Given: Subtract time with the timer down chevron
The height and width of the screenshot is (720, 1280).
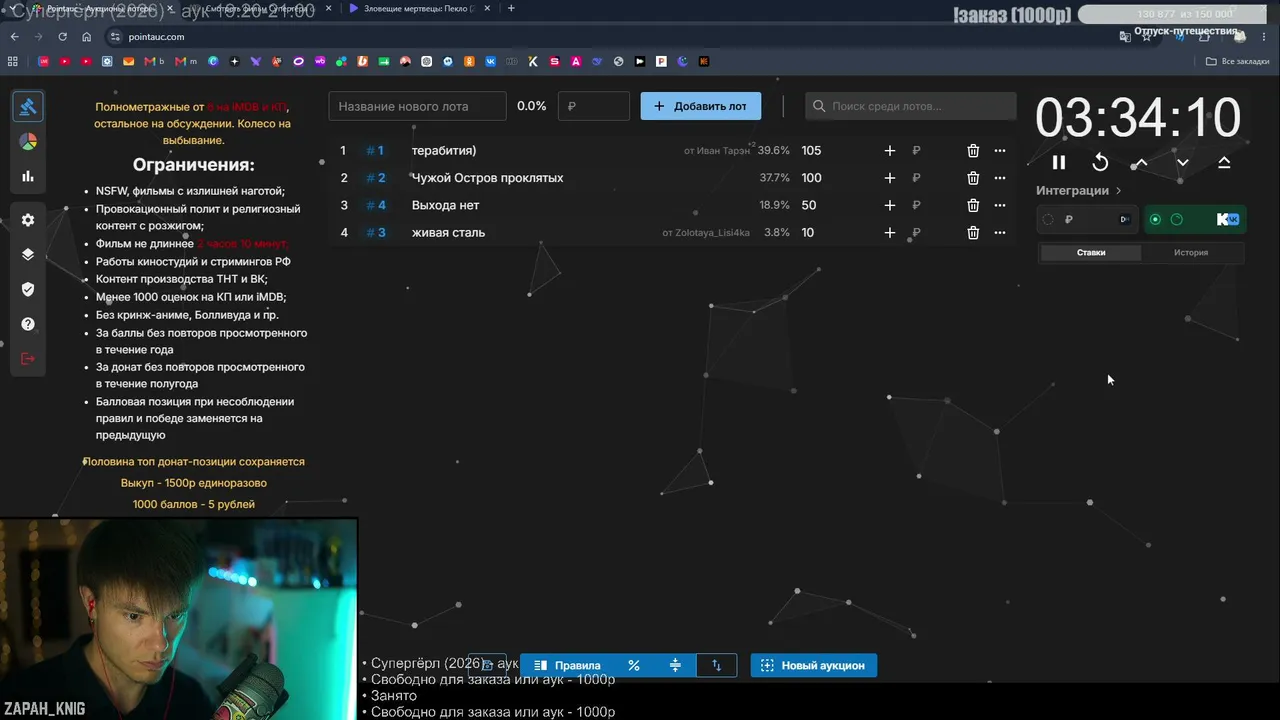Looking at the screenshot, I should click(x=1182, y=162).
